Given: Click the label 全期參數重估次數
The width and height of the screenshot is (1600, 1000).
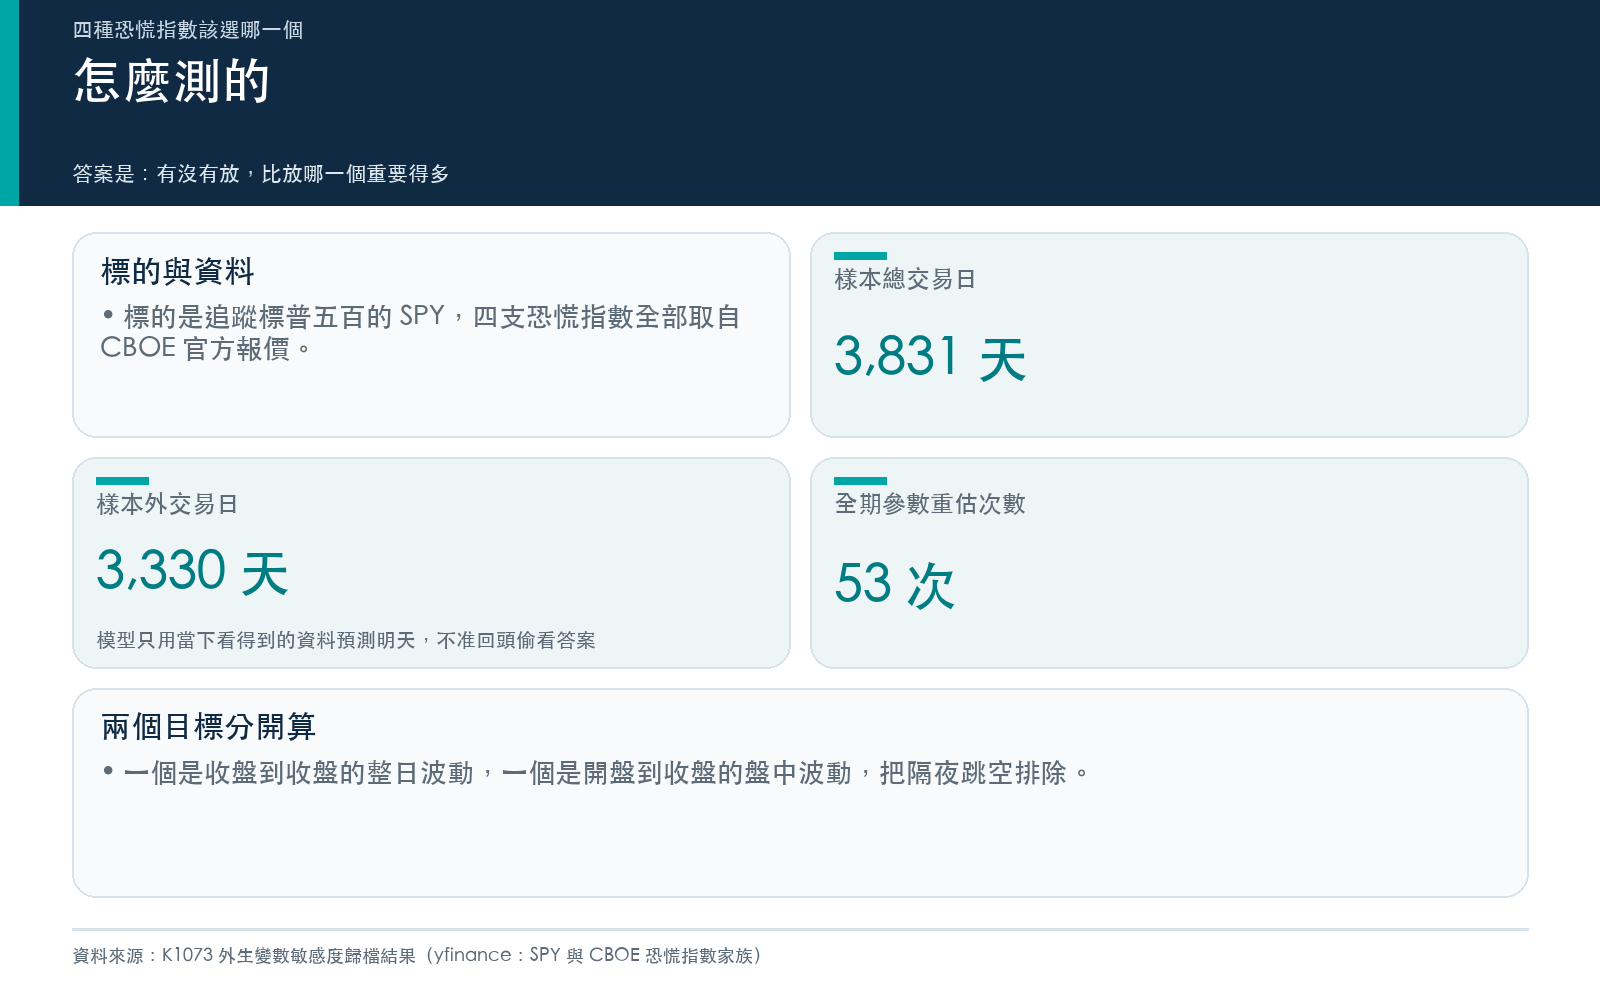Looking at the screenshot, I should [x=930, y=504].
